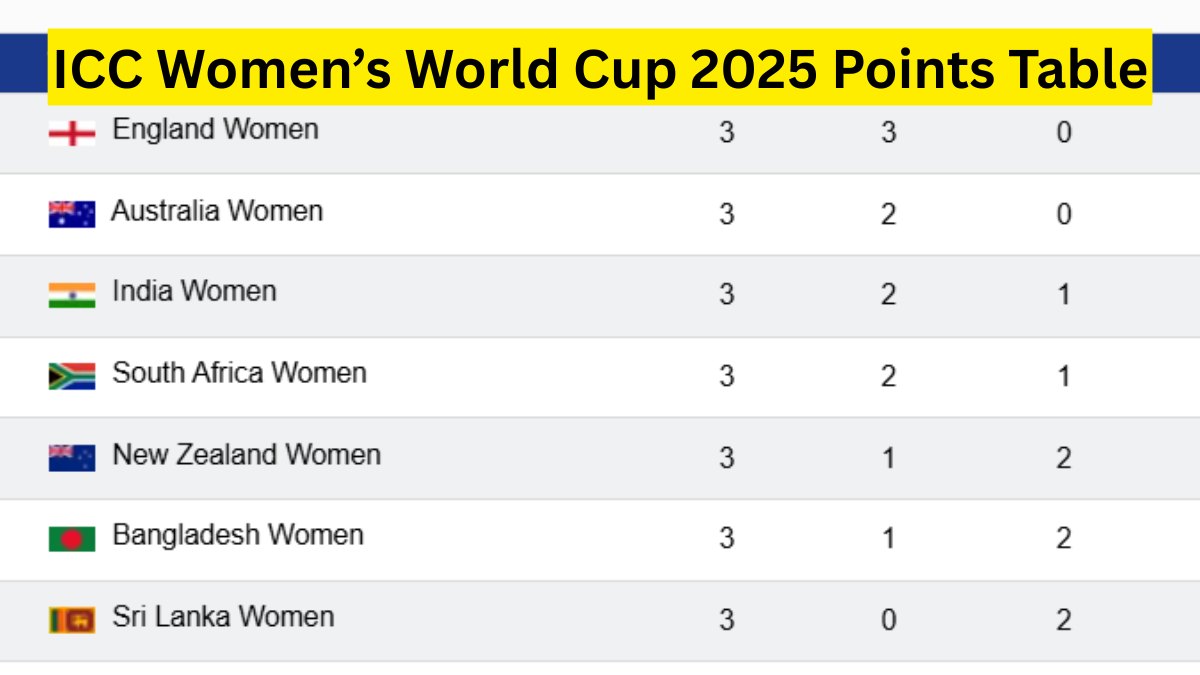
Task: Click the Bangladesh flag icon
Action: click(x=72, y=538)
